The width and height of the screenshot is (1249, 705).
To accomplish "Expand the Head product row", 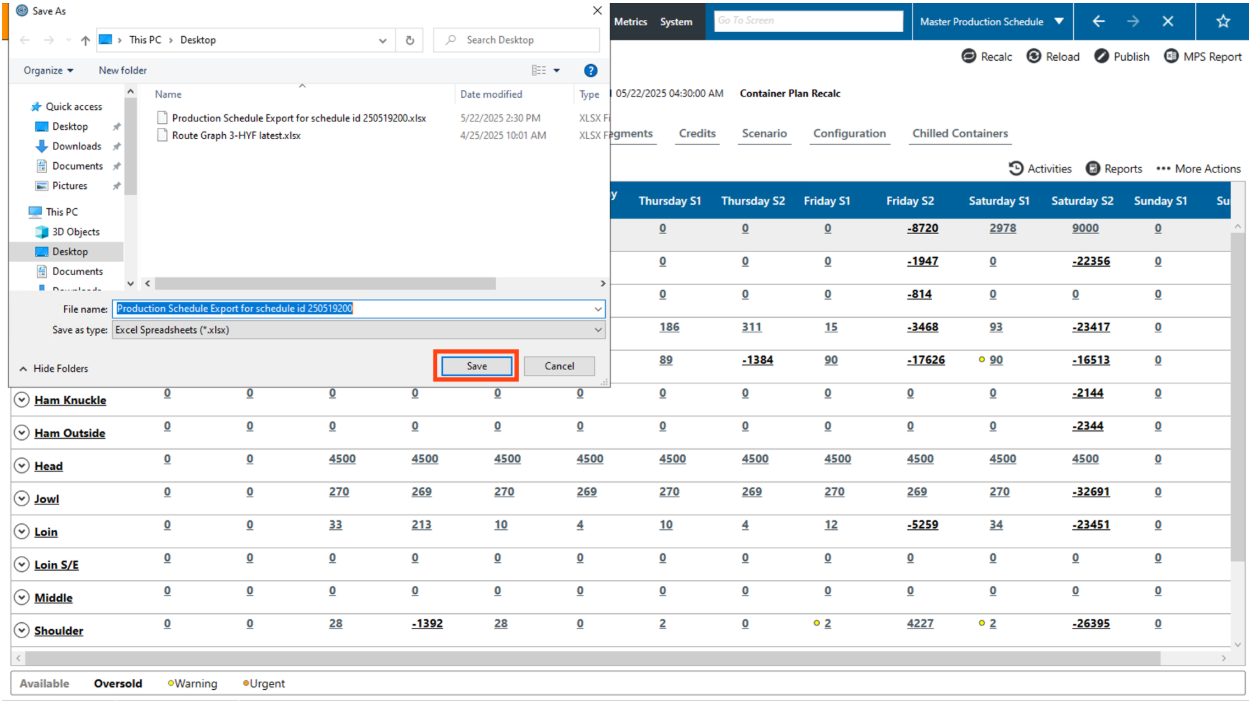I will [21, 466].
